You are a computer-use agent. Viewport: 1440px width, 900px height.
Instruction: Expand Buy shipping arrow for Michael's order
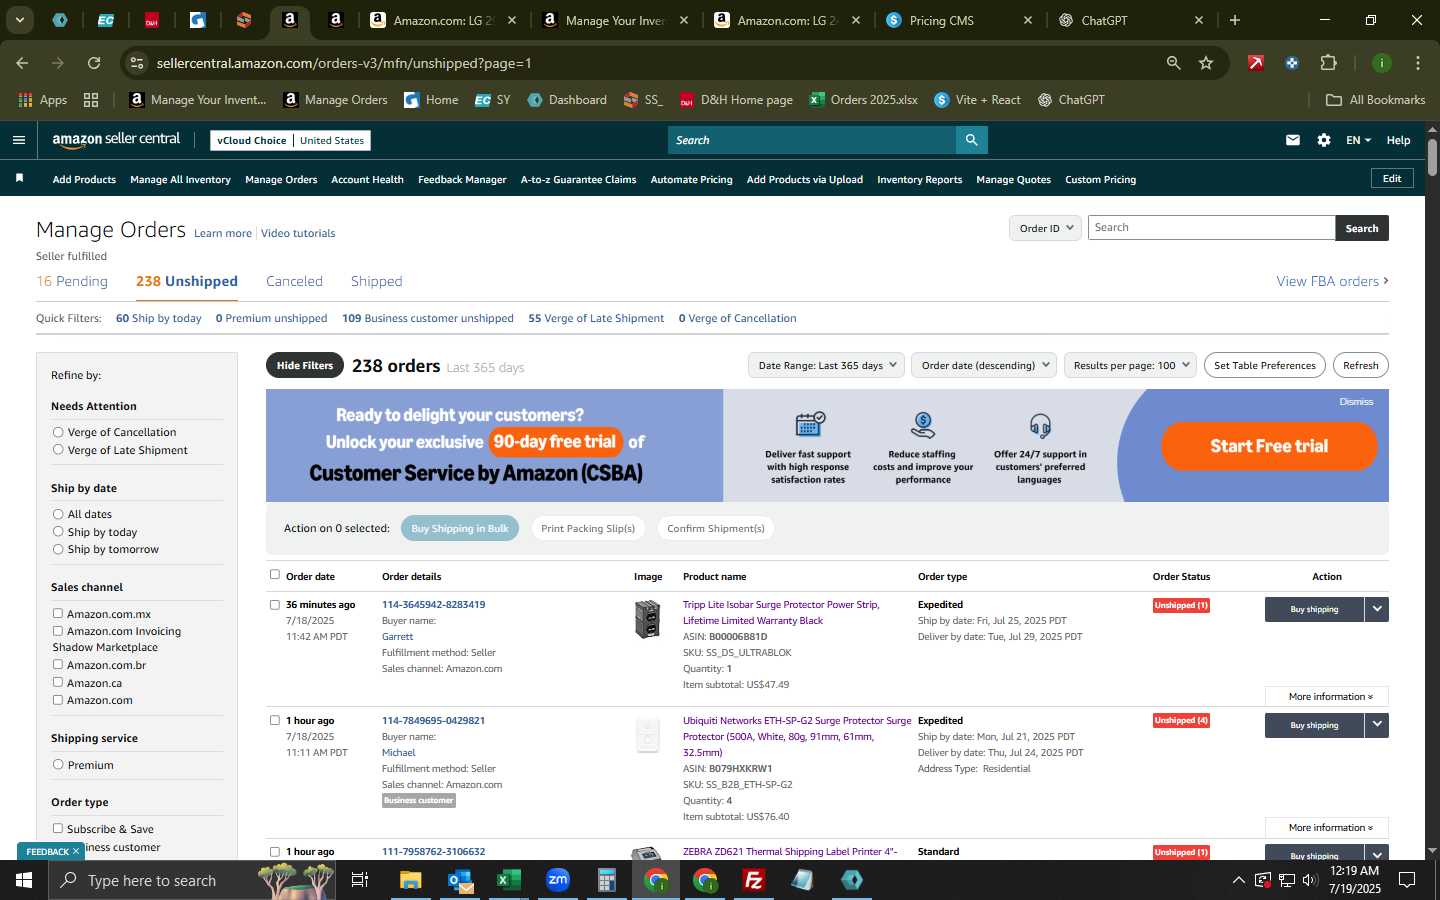point(1377,725)
